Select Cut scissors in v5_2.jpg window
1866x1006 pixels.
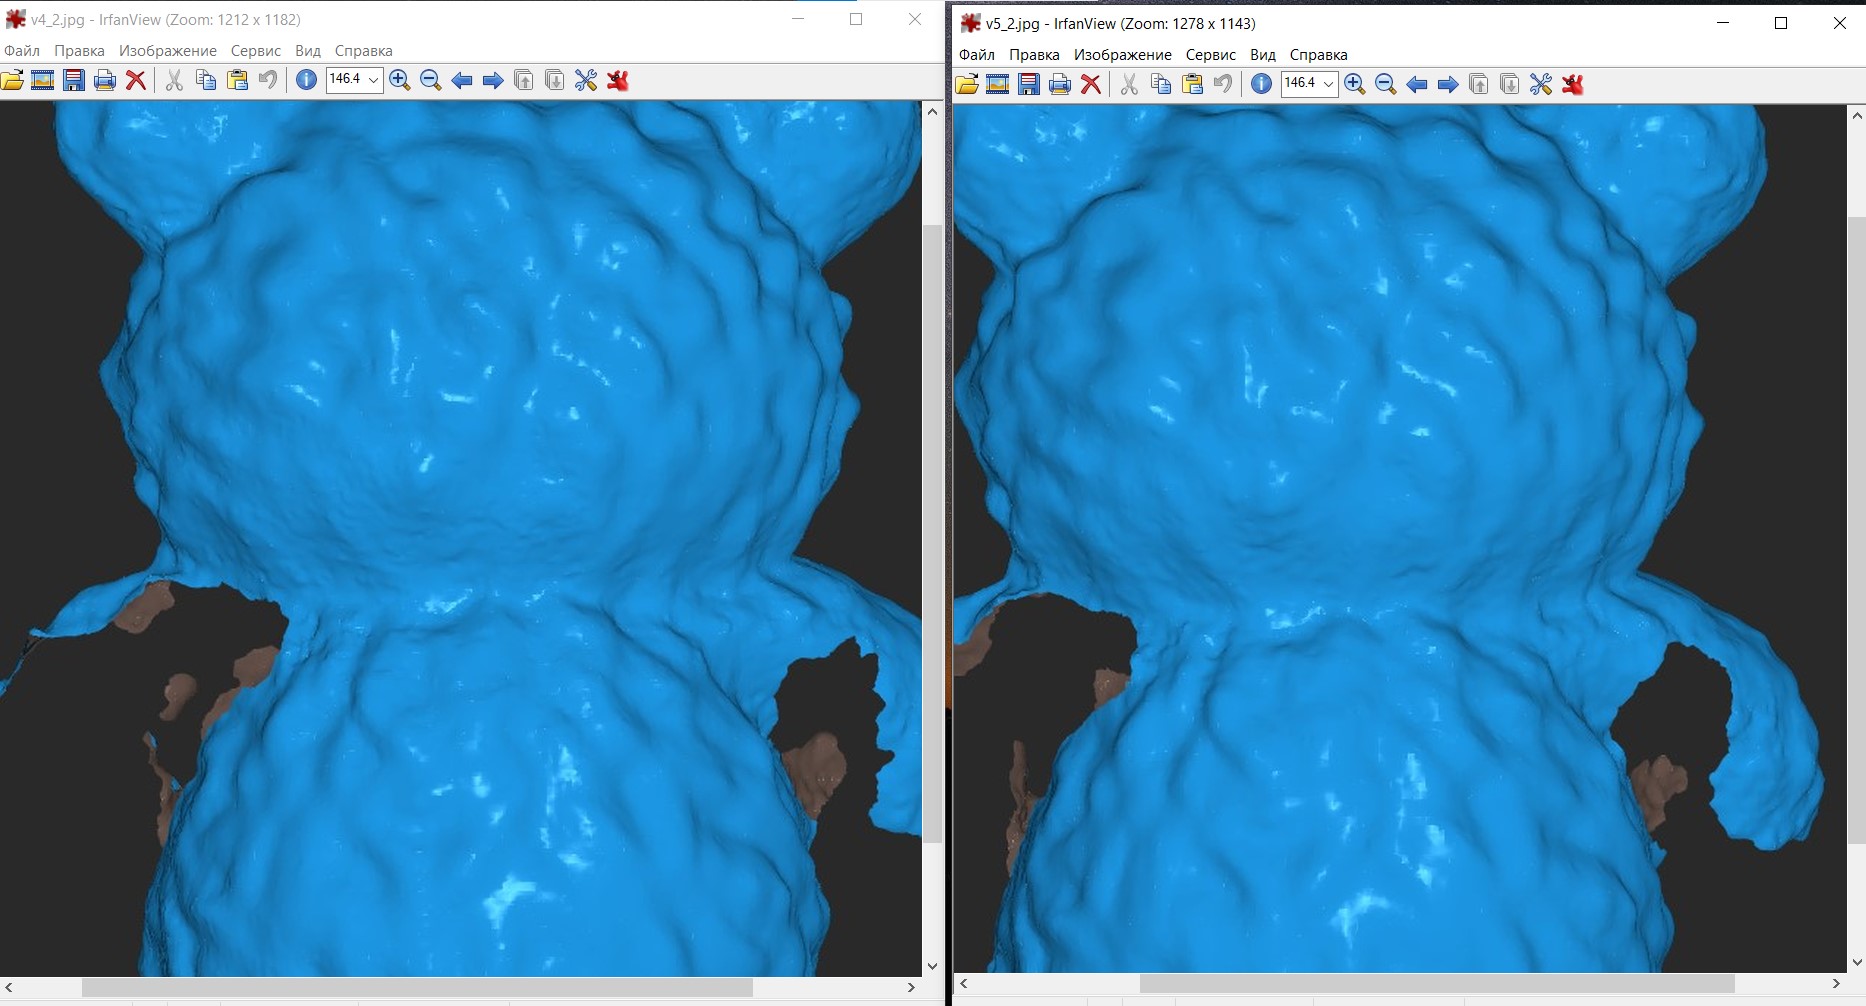tap(1129, 84)
